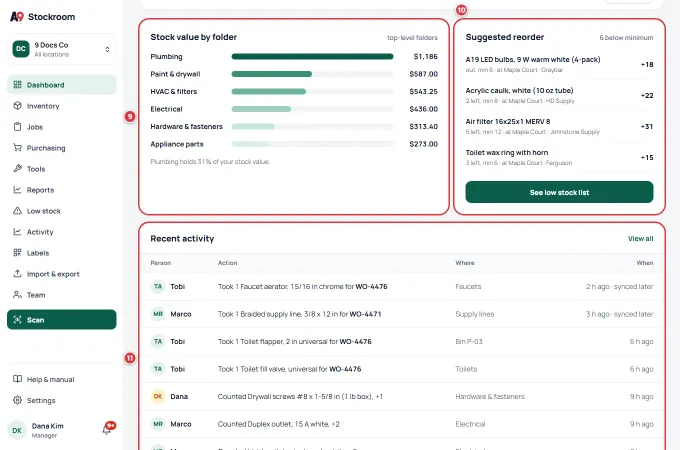
Task: Click the Supply lines location cell
Action: (475, 314)
